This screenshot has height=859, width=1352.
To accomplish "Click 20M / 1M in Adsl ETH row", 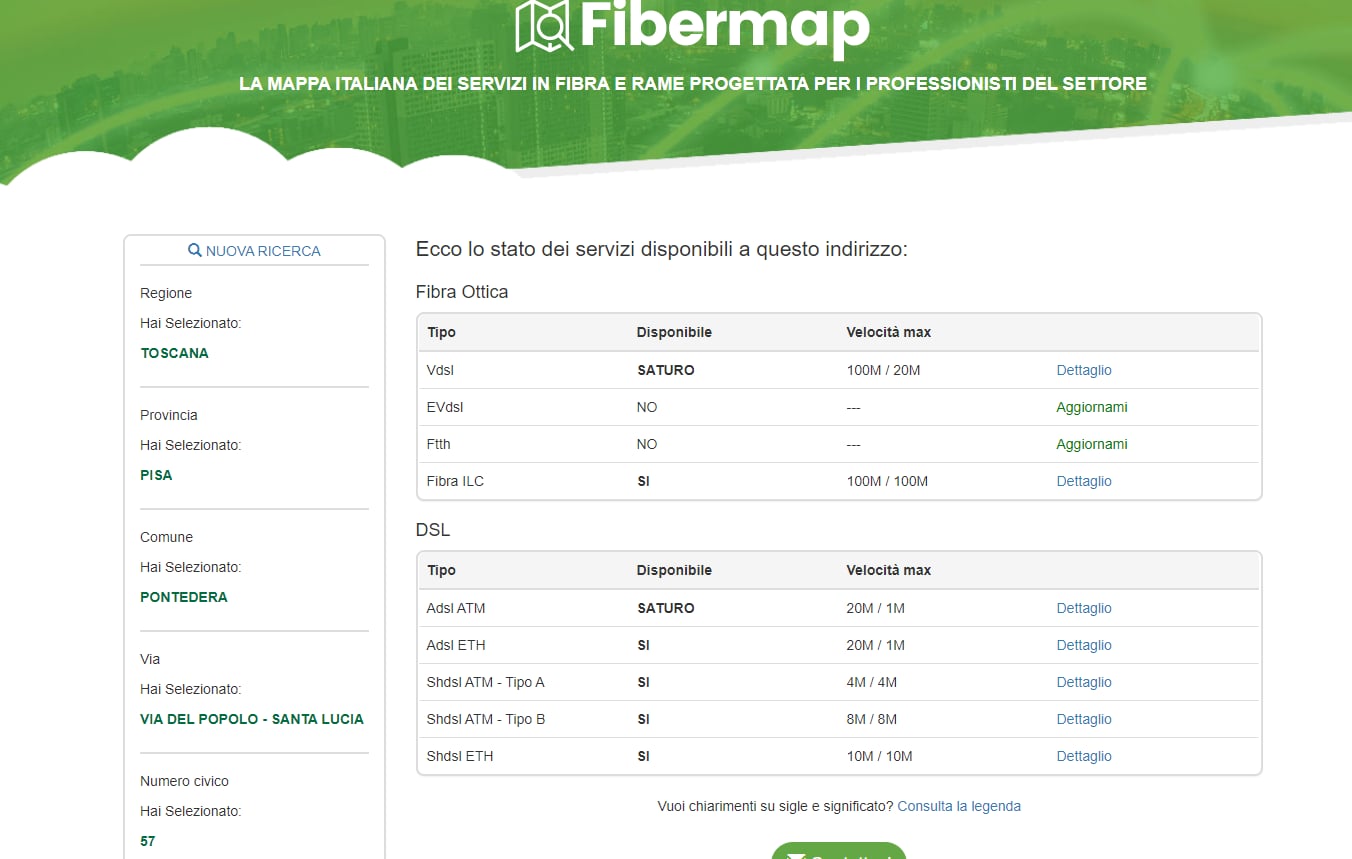I will [876, 645].
